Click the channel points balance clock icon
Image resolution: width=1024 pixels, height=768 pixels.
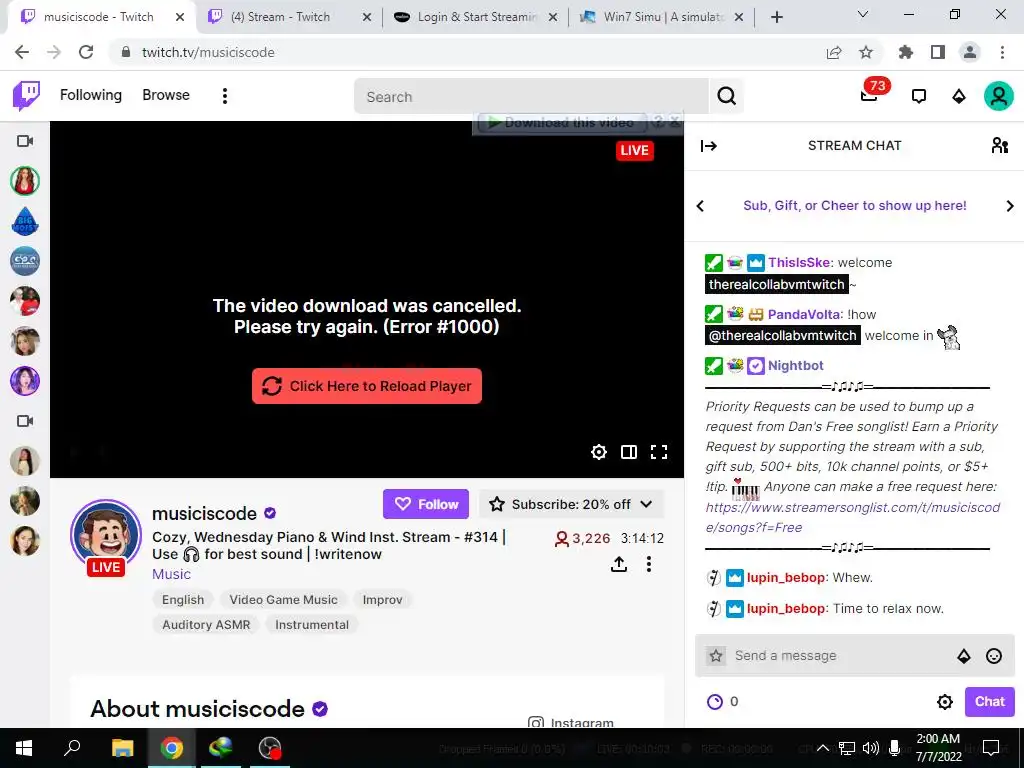click(x=715, y=701)
